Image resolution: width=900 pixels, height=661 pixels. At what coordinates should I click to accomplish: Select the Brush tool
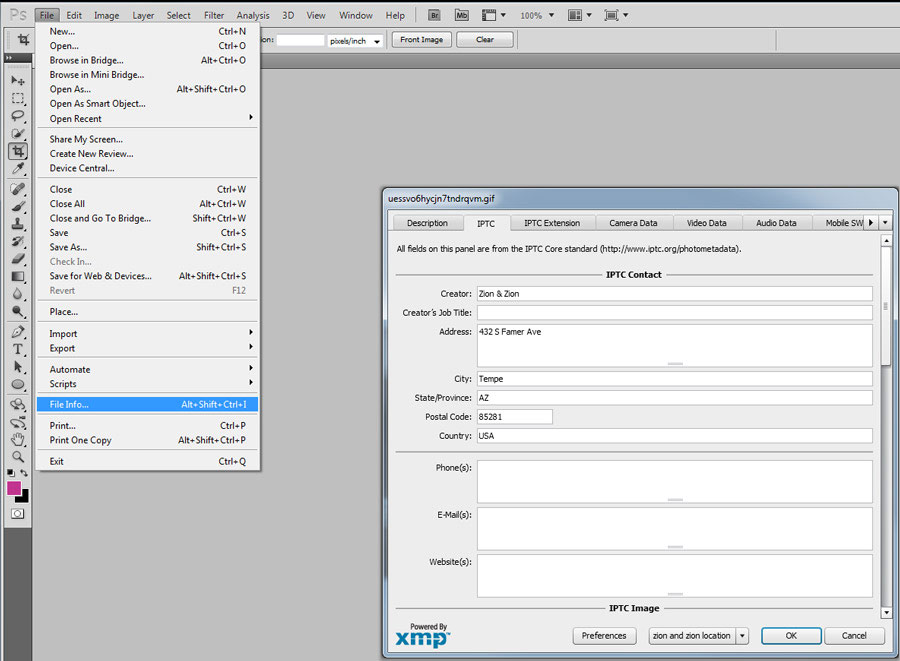(x=18, y=206)
